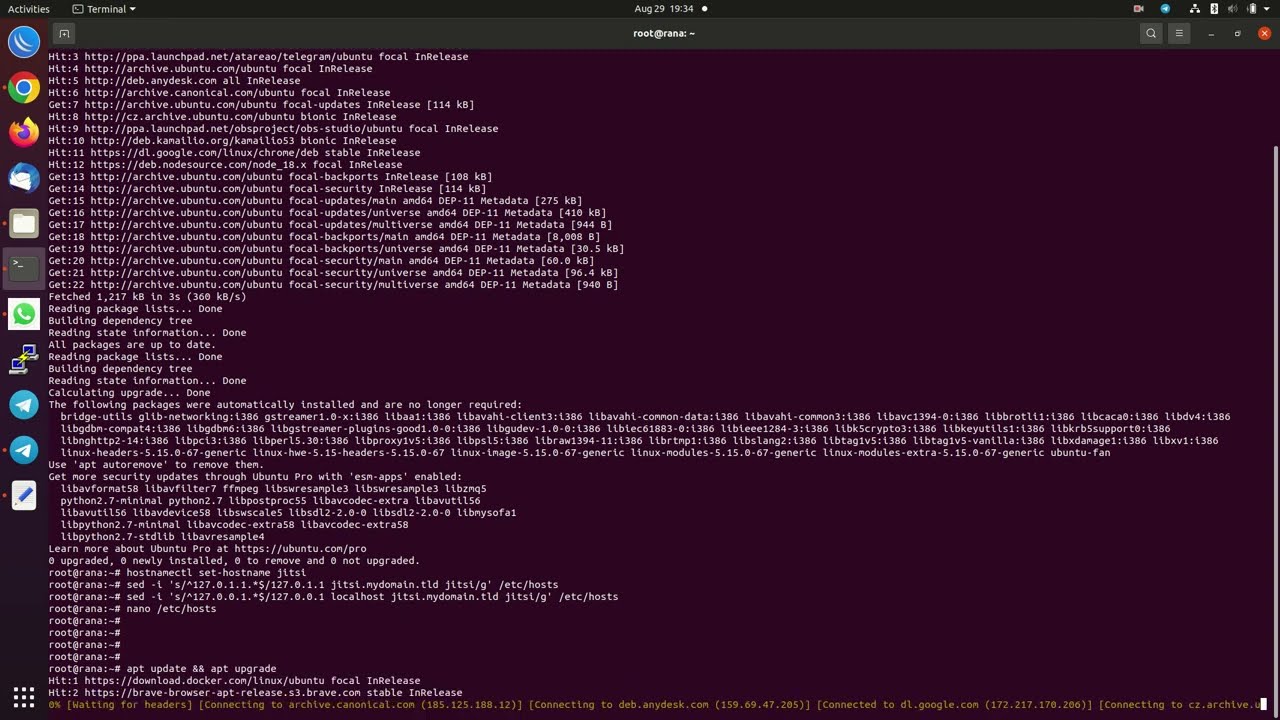Click the 'apt update && apt upgrade' command line
Image resolution: width=1280 pixels, height=720 pixels.
pos(162,669)
